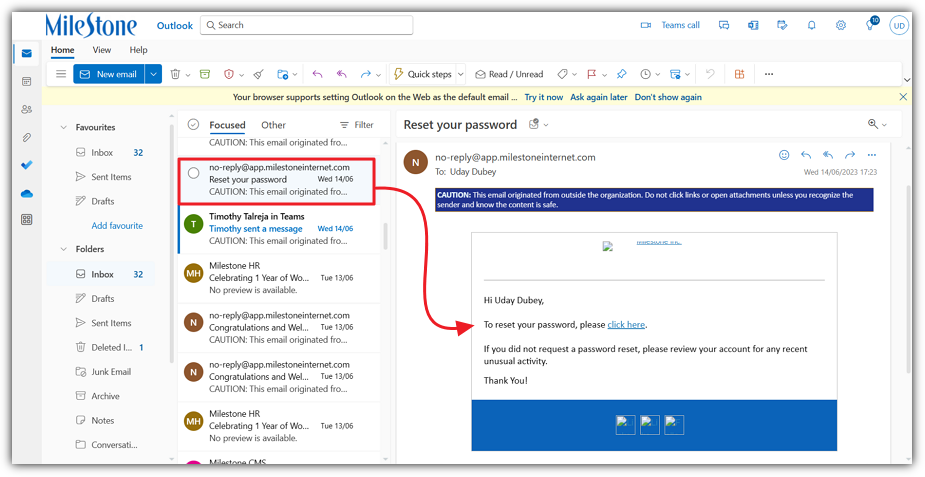
Task: Click the Move to folder icon
Action: [x=283, y=74]
